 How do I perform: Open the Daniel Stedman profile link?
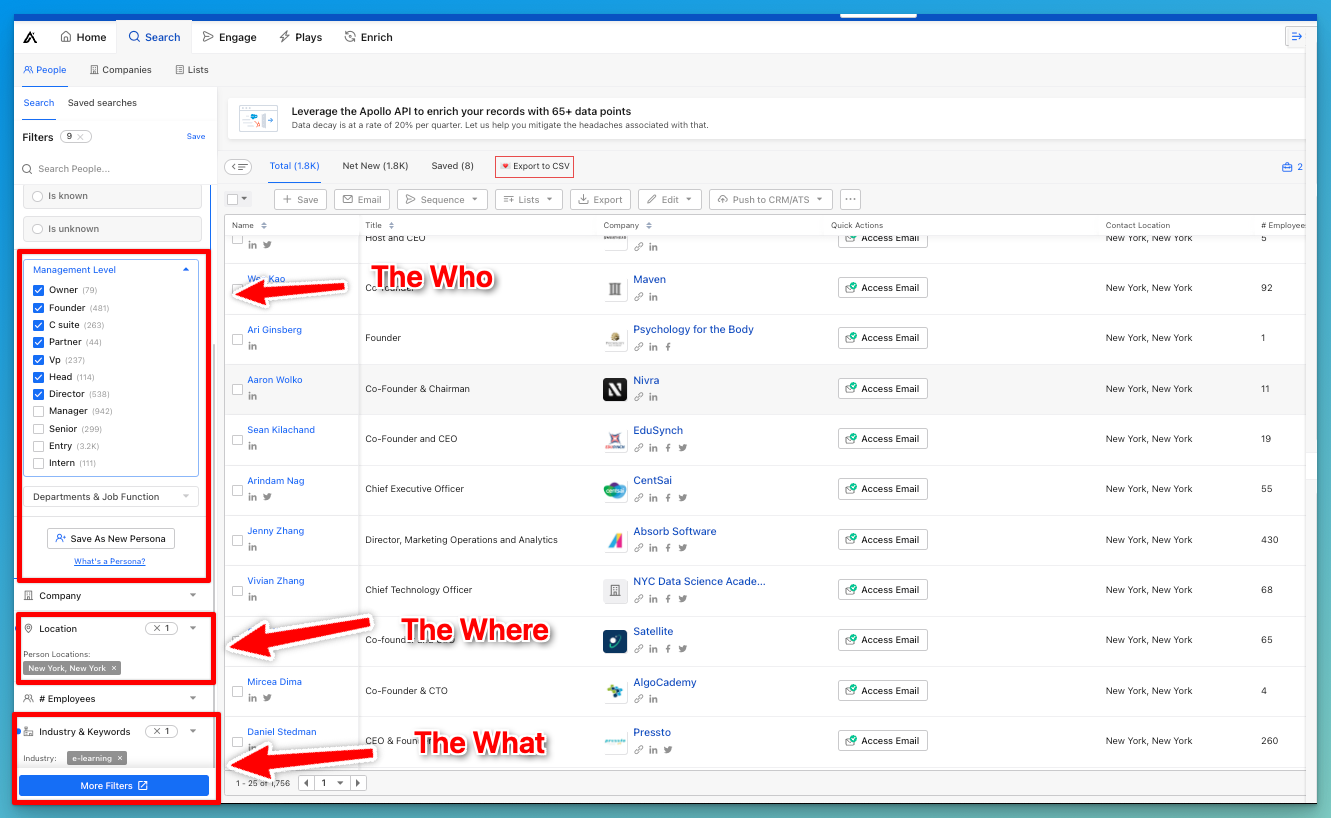pyautogui.click(x=282, y=732)
